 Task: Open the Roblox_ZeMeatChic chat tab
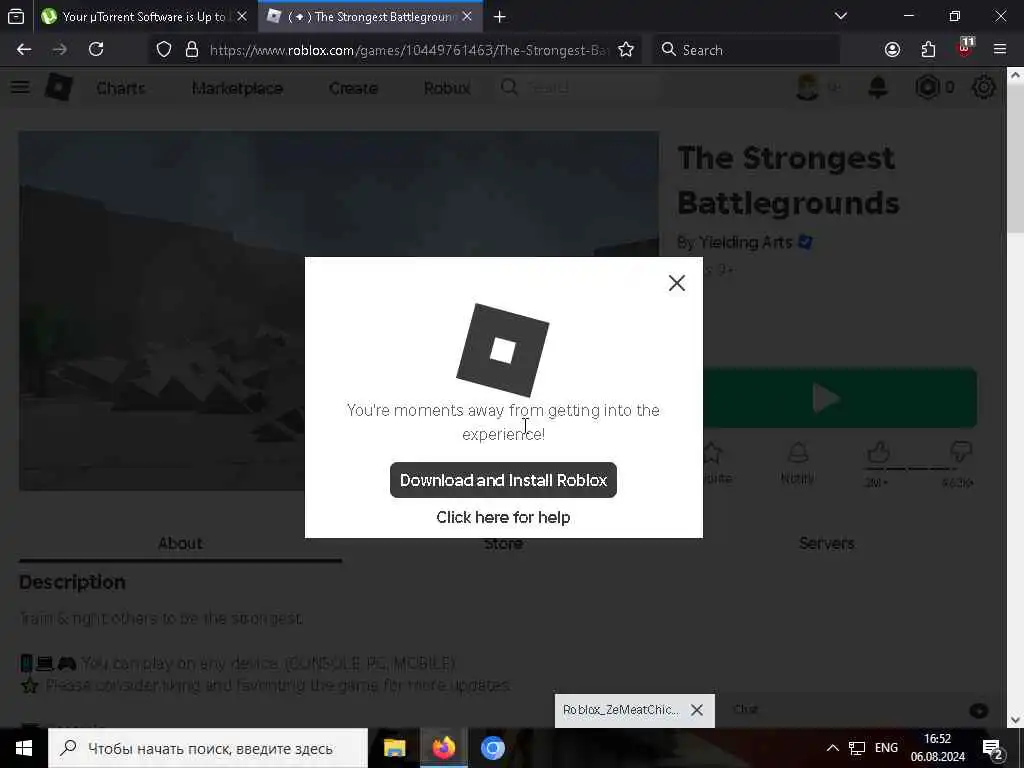pos(620,710)
